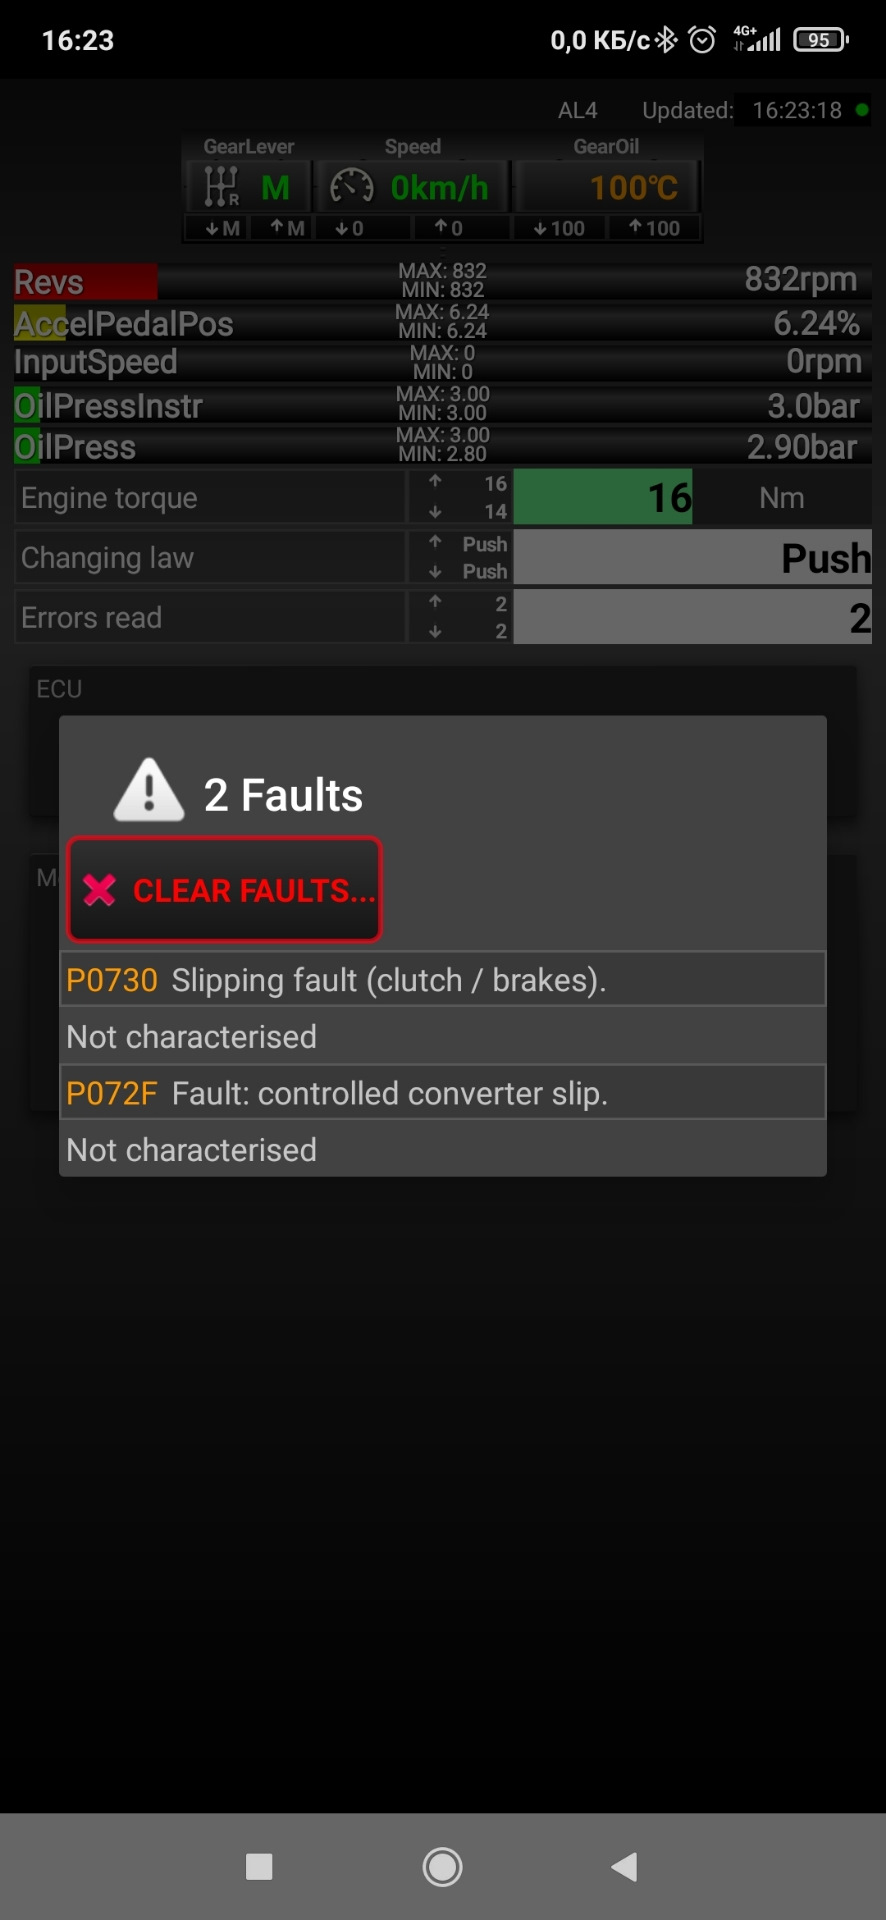Viewport: 886px width, 1920px height.
Task: Tap the speedometer gauge icon
Action: click(x=352, y=187)
